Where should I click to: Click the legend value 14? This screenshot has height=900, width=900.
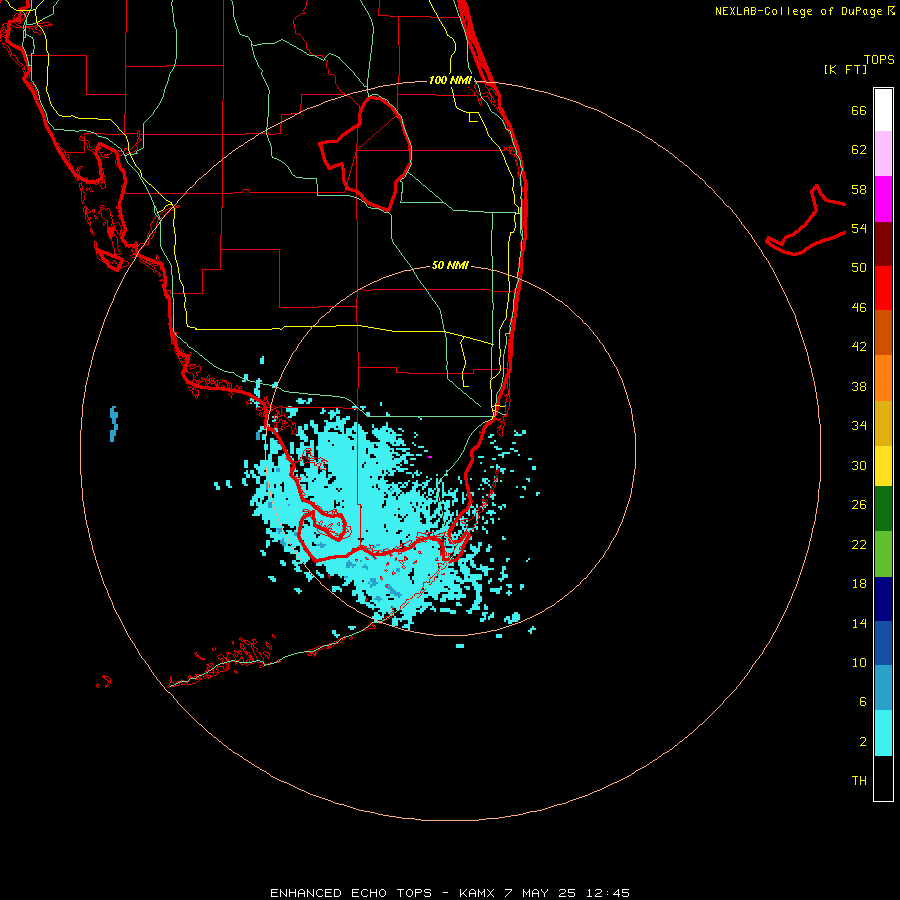tap(859, 623)
